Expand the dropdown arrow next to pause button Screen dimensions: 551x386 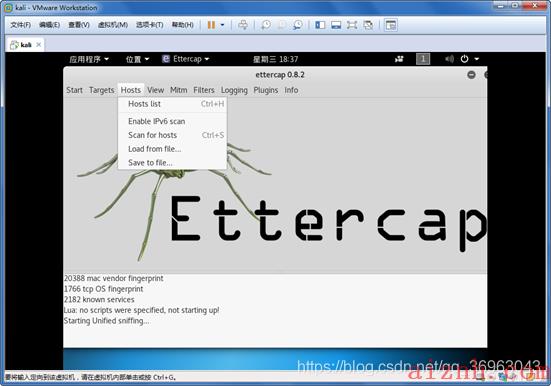[x=222, y=25]
